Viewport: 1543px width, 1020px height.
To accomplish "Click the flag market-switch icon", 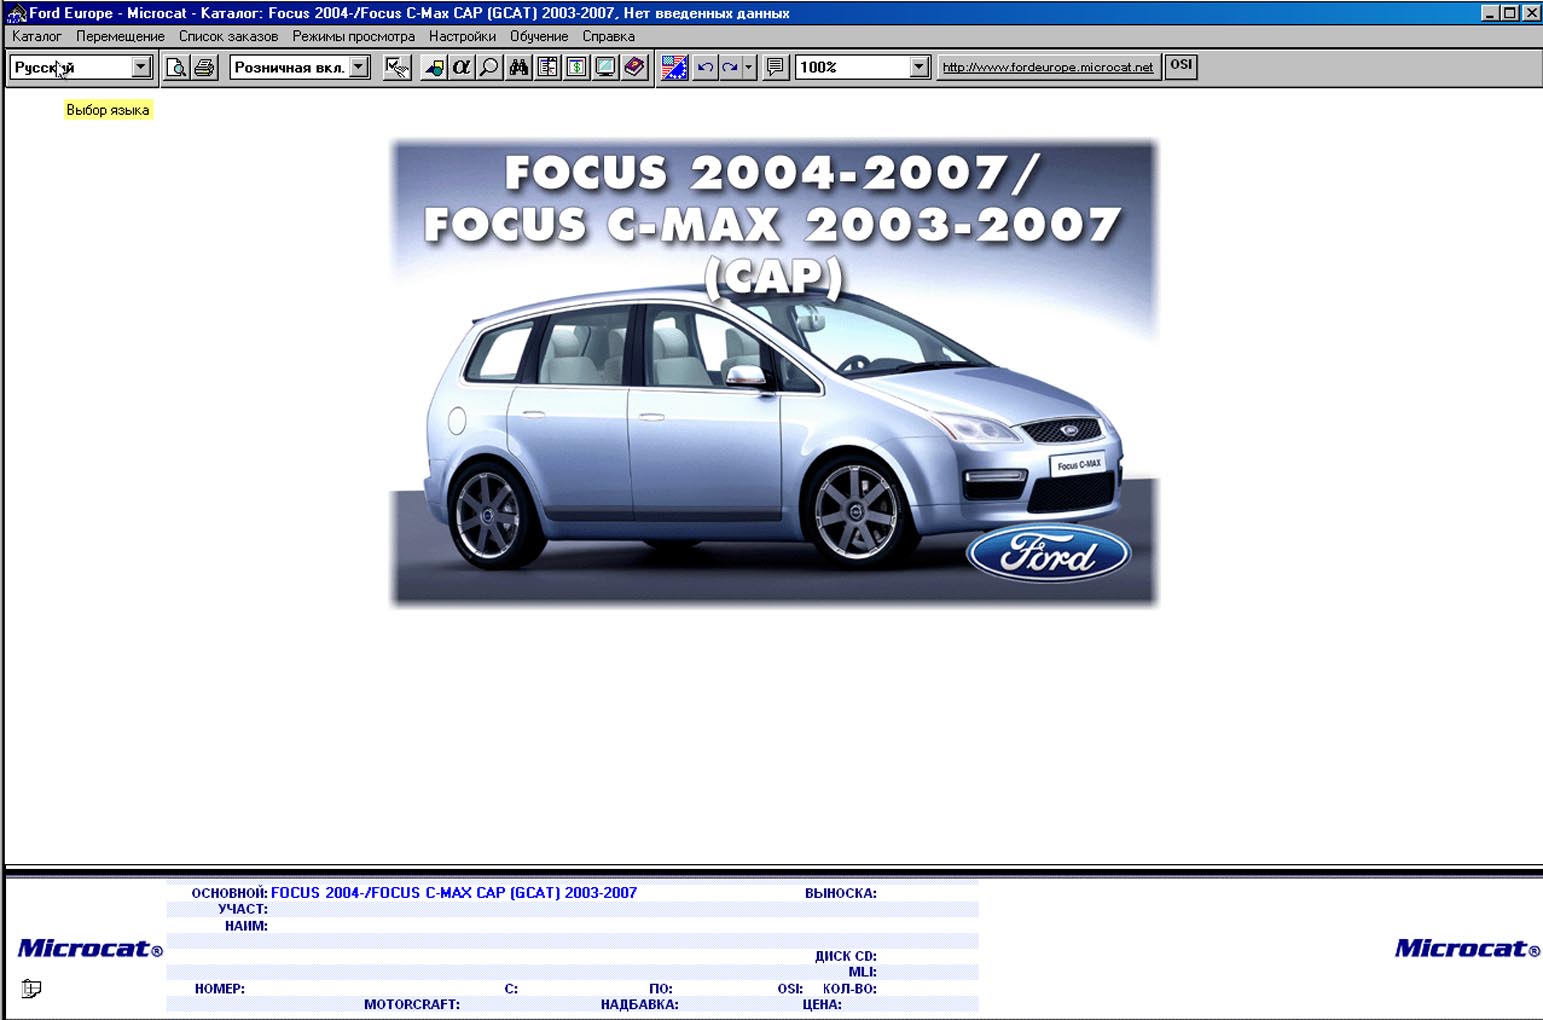I will pos(674,67).
